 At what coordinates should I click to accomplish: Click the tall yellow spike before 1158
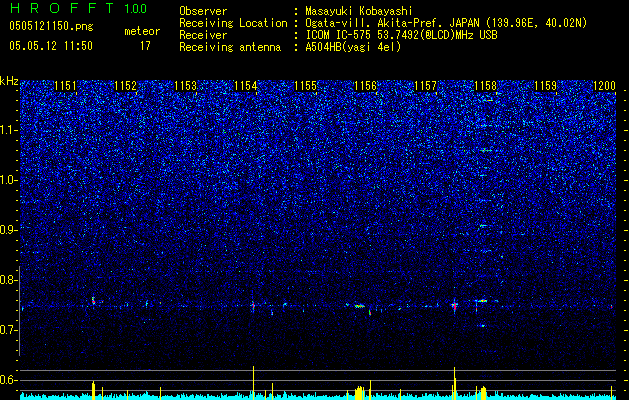pyautogui.click(x=455, y=383)
